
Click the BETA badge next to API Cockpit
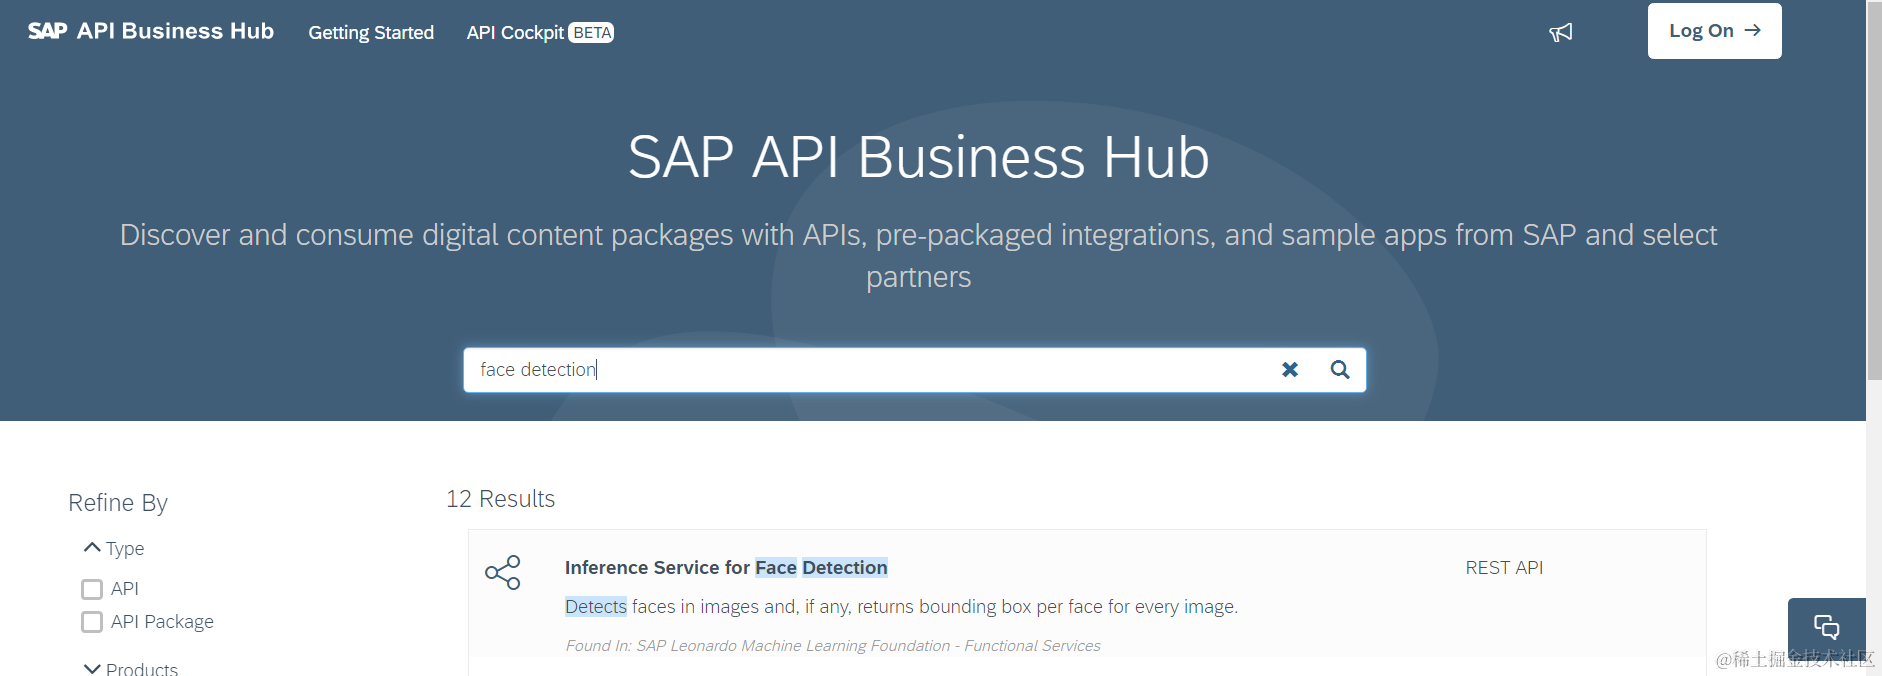592,33
